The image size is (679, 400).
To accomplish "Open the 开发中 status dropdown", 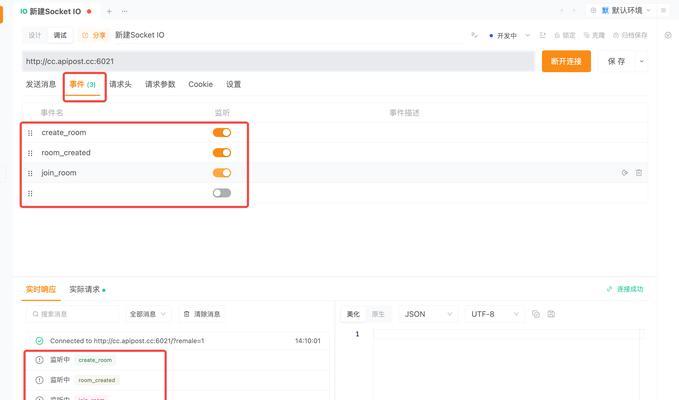I will pyautogui.click(x=510, y=35).
